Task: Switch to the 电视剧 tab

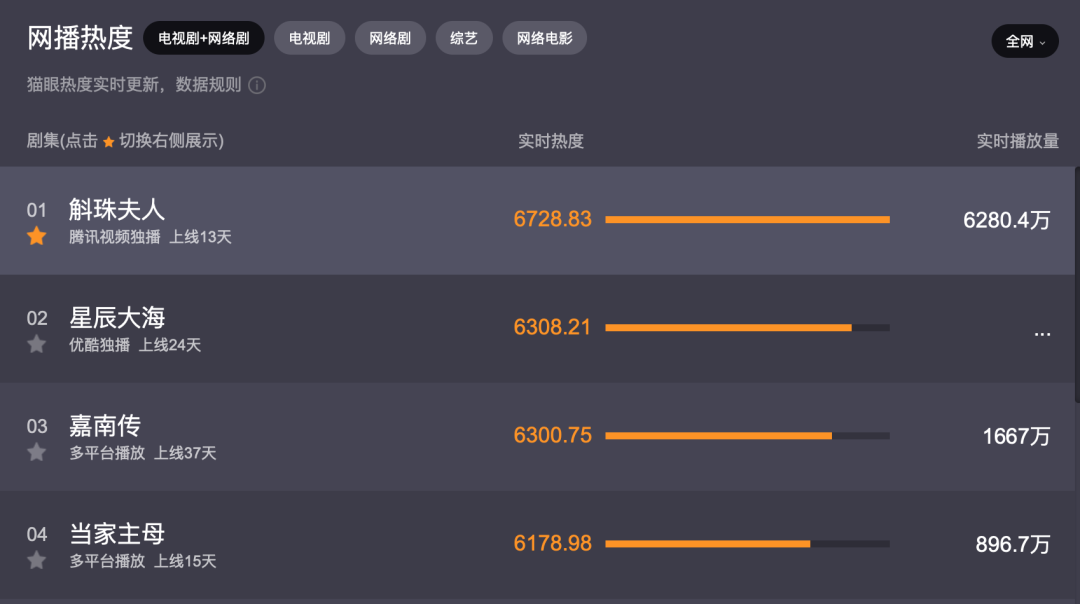Action: 309,38
